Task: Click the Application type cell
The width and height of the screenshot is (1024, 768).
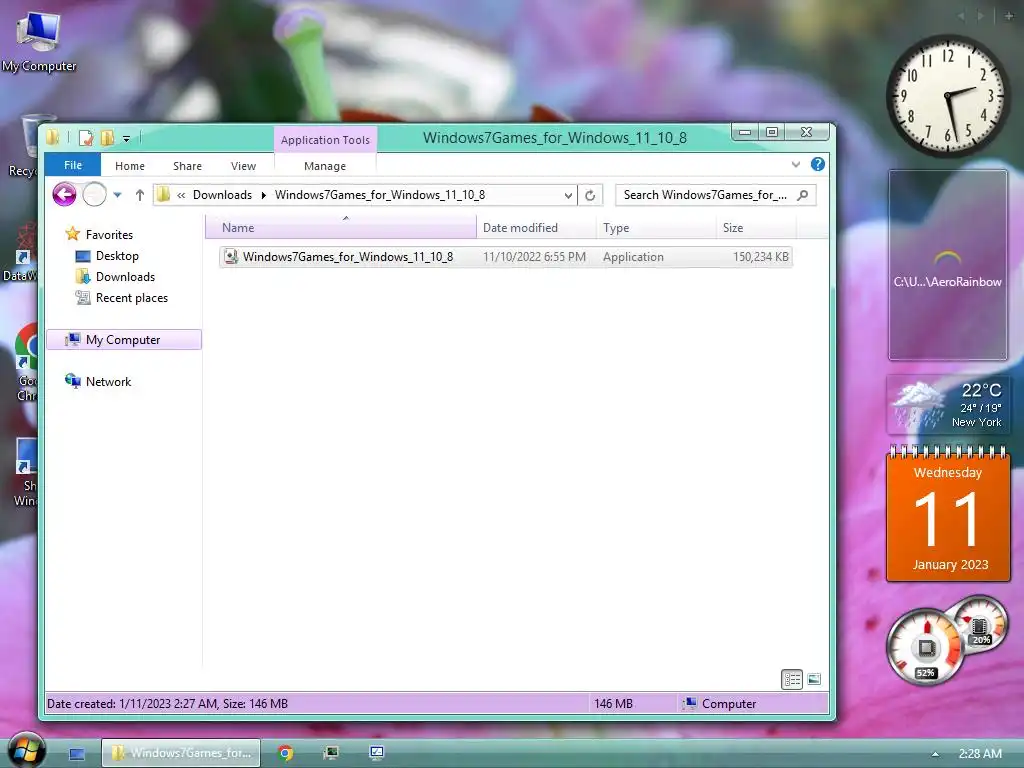Action: (x=633, y=257)
